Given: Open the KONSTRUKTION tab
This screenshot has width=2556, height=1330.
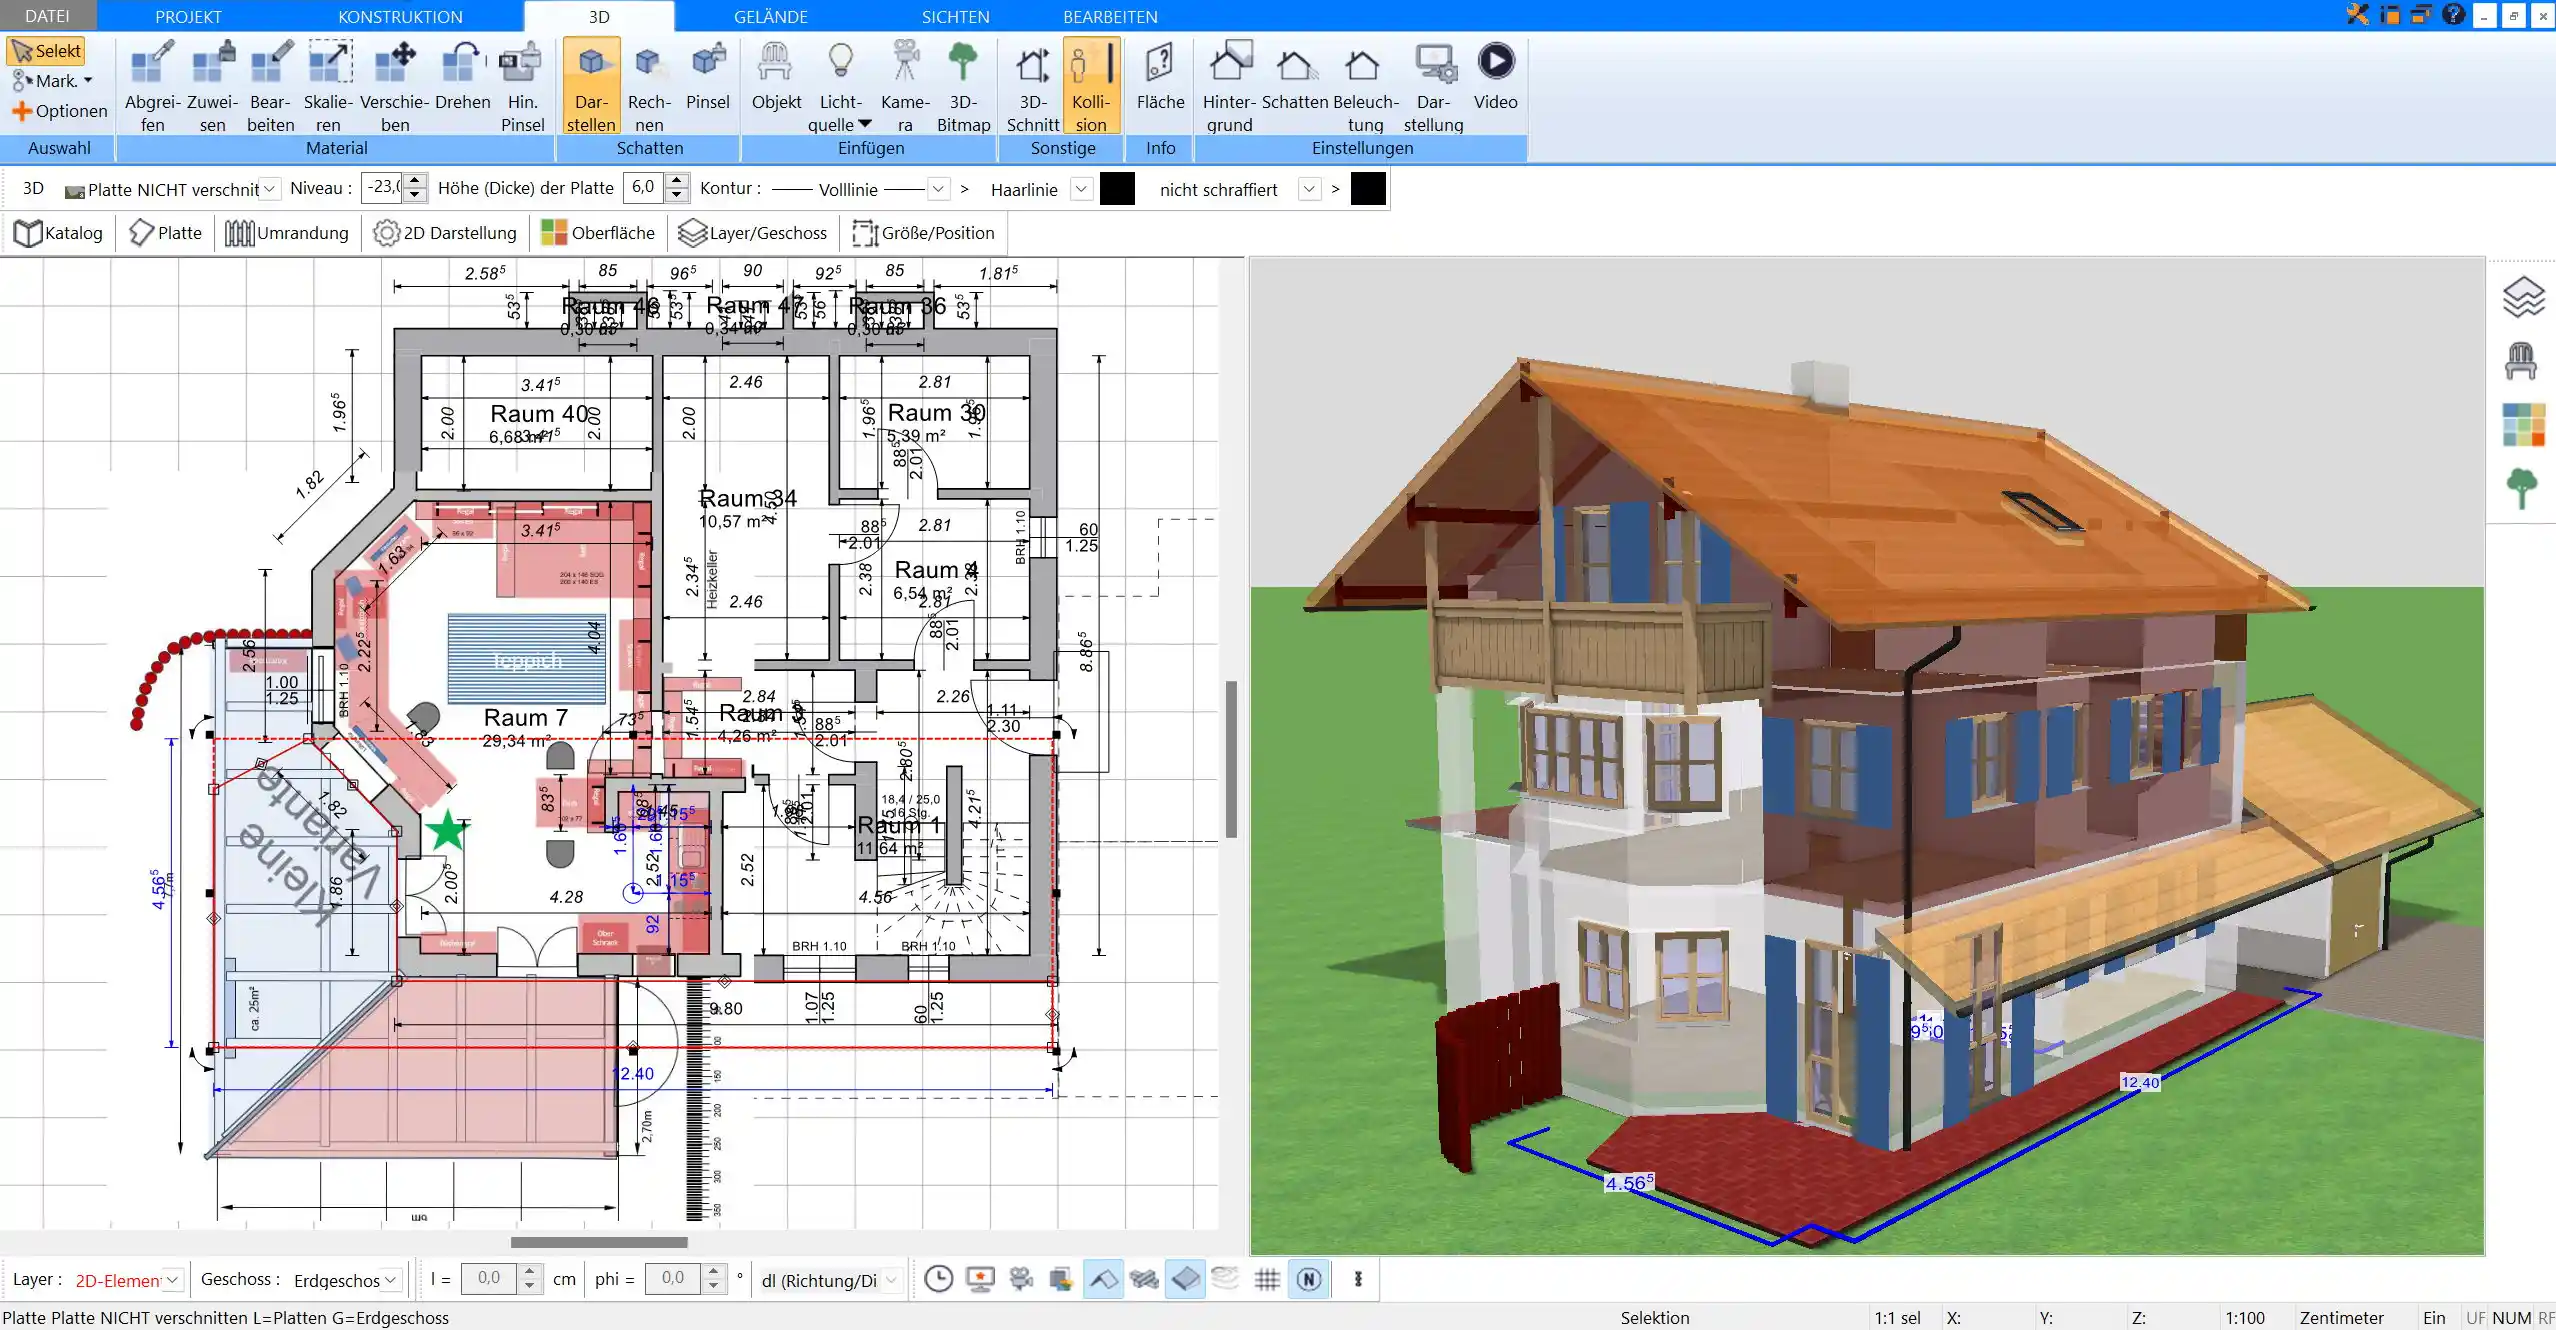Looking at the screenshot, I should (400, 16).
